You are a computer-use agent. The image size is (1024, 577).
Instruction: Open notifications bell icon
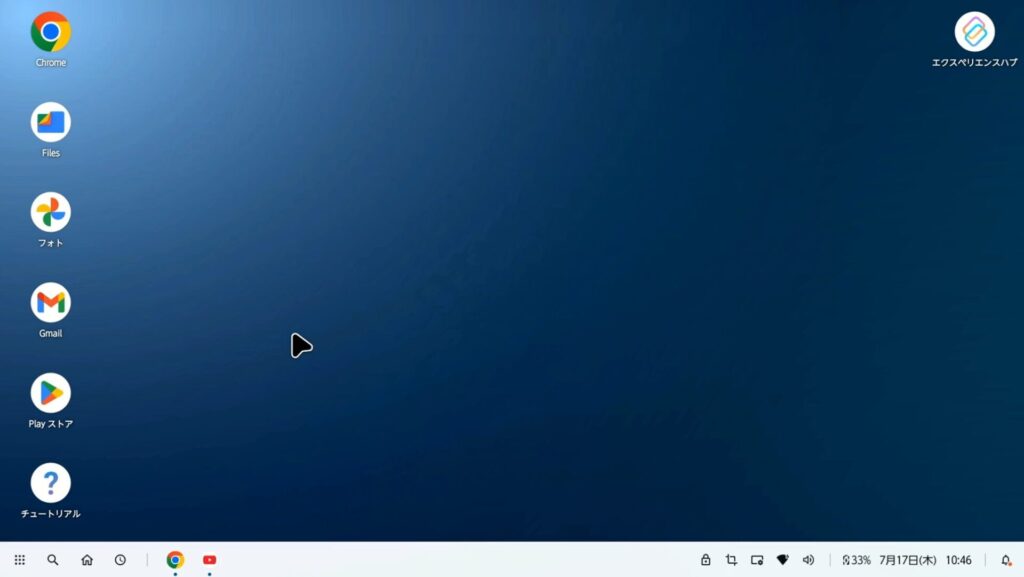coord(1006,560)
